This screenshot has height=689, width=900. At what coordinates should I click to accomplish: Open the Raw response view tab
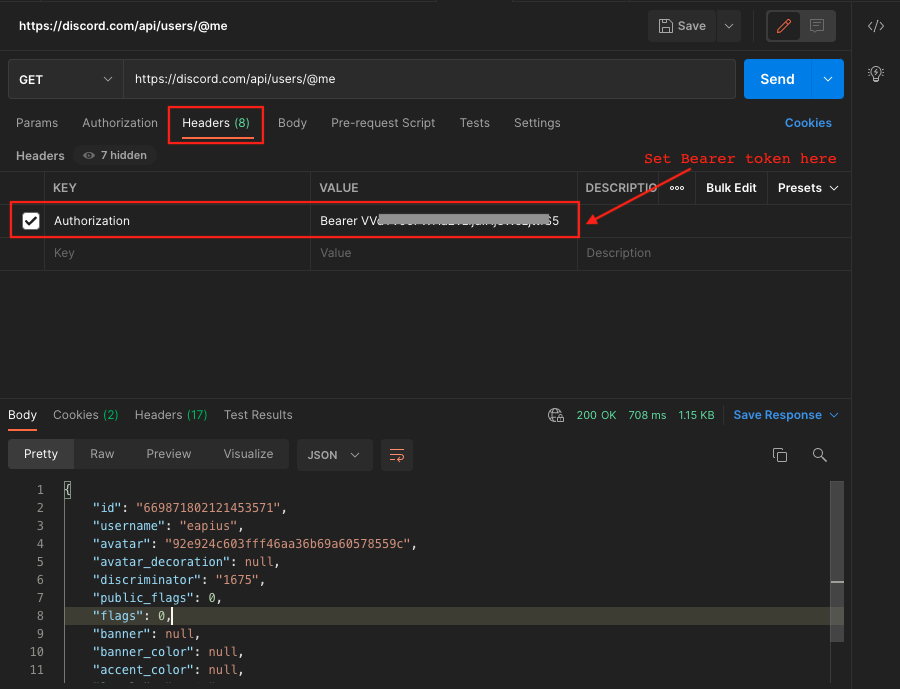coord(101,454)
